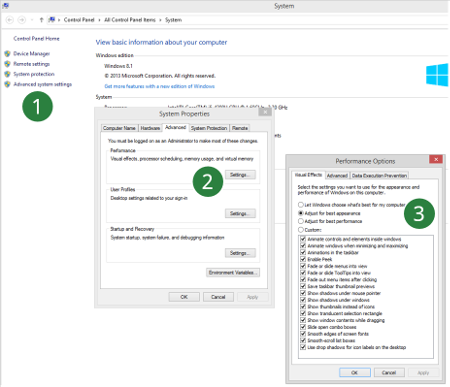This screenshot has height=387, width=450.
Task: Select Adjust for best performance
Action: coord(330,221)
